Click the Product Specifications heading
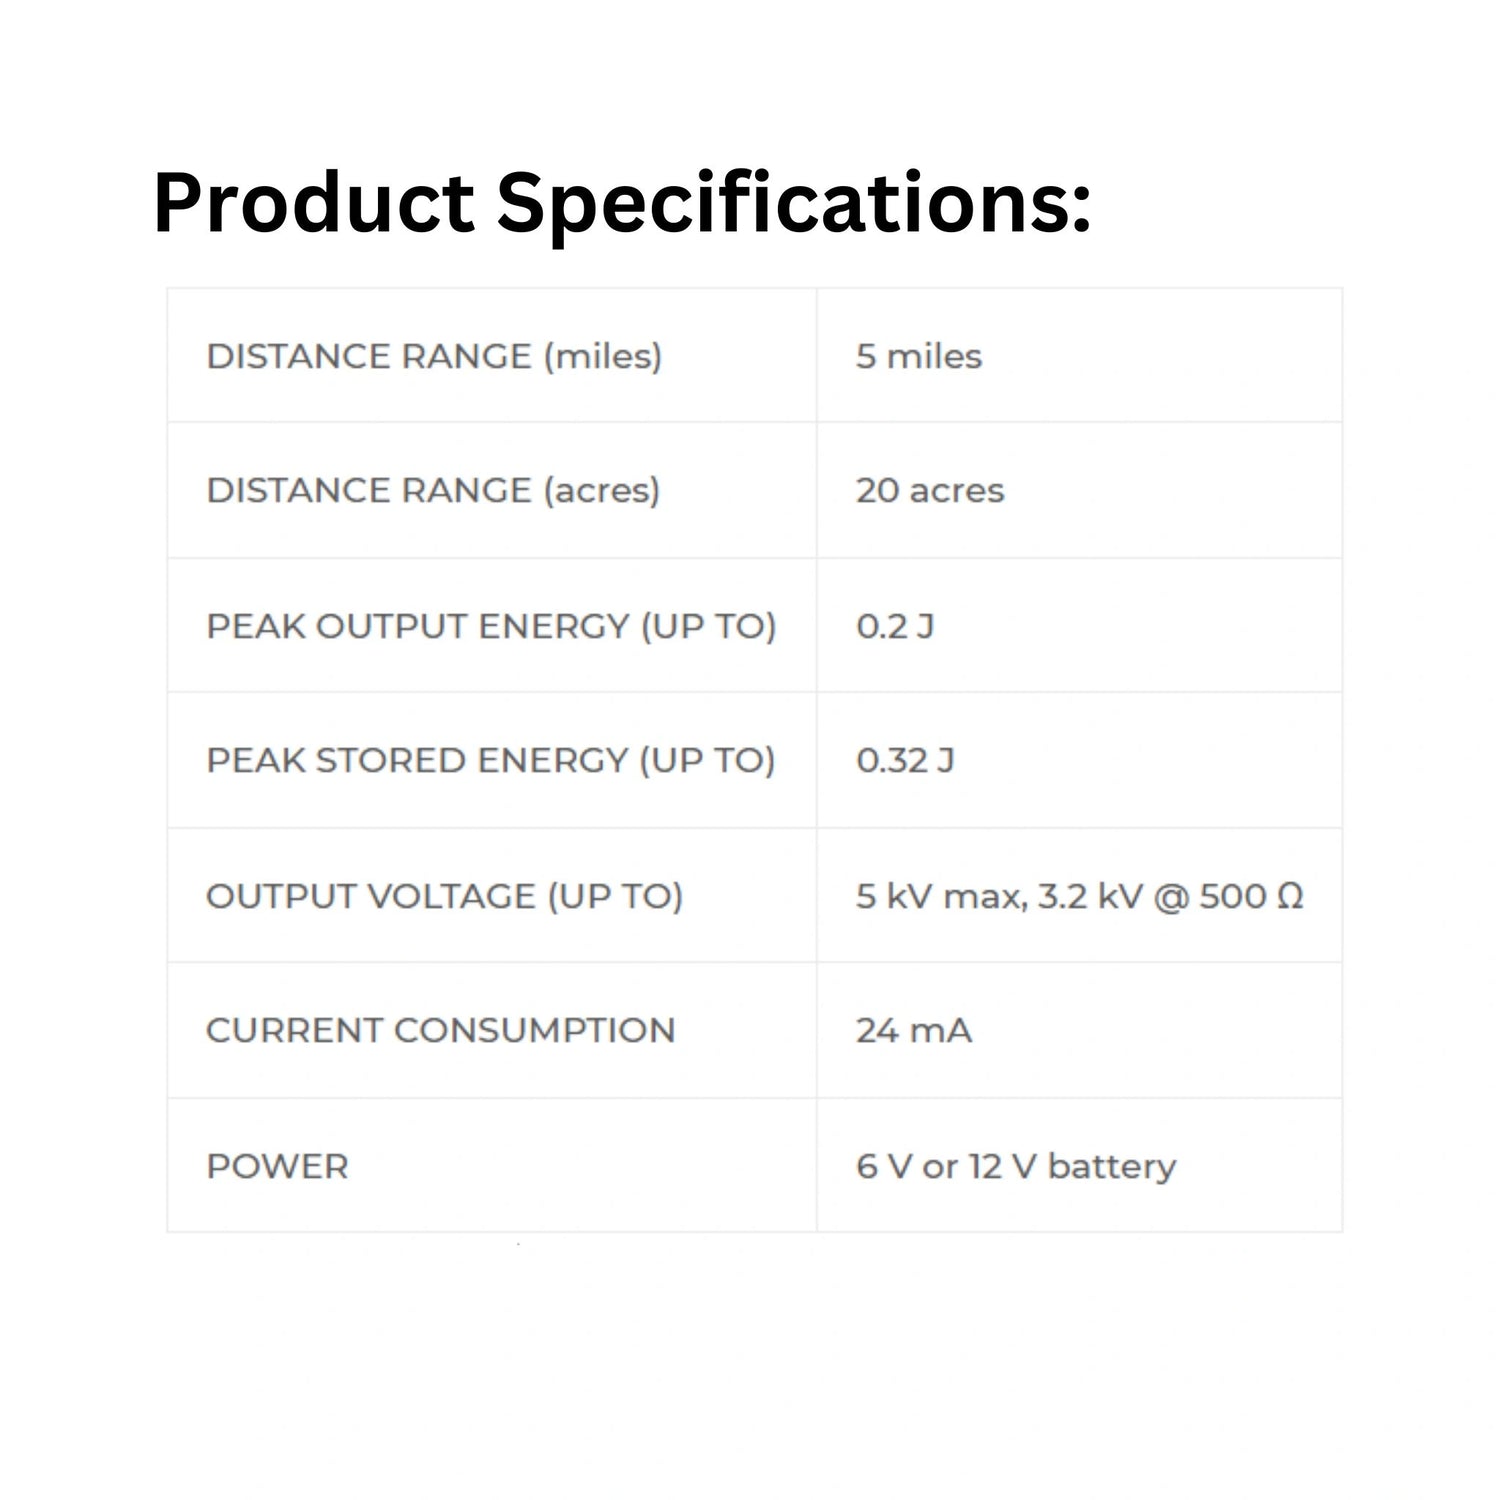1500x1500 pixels. (x=621, y=204)
